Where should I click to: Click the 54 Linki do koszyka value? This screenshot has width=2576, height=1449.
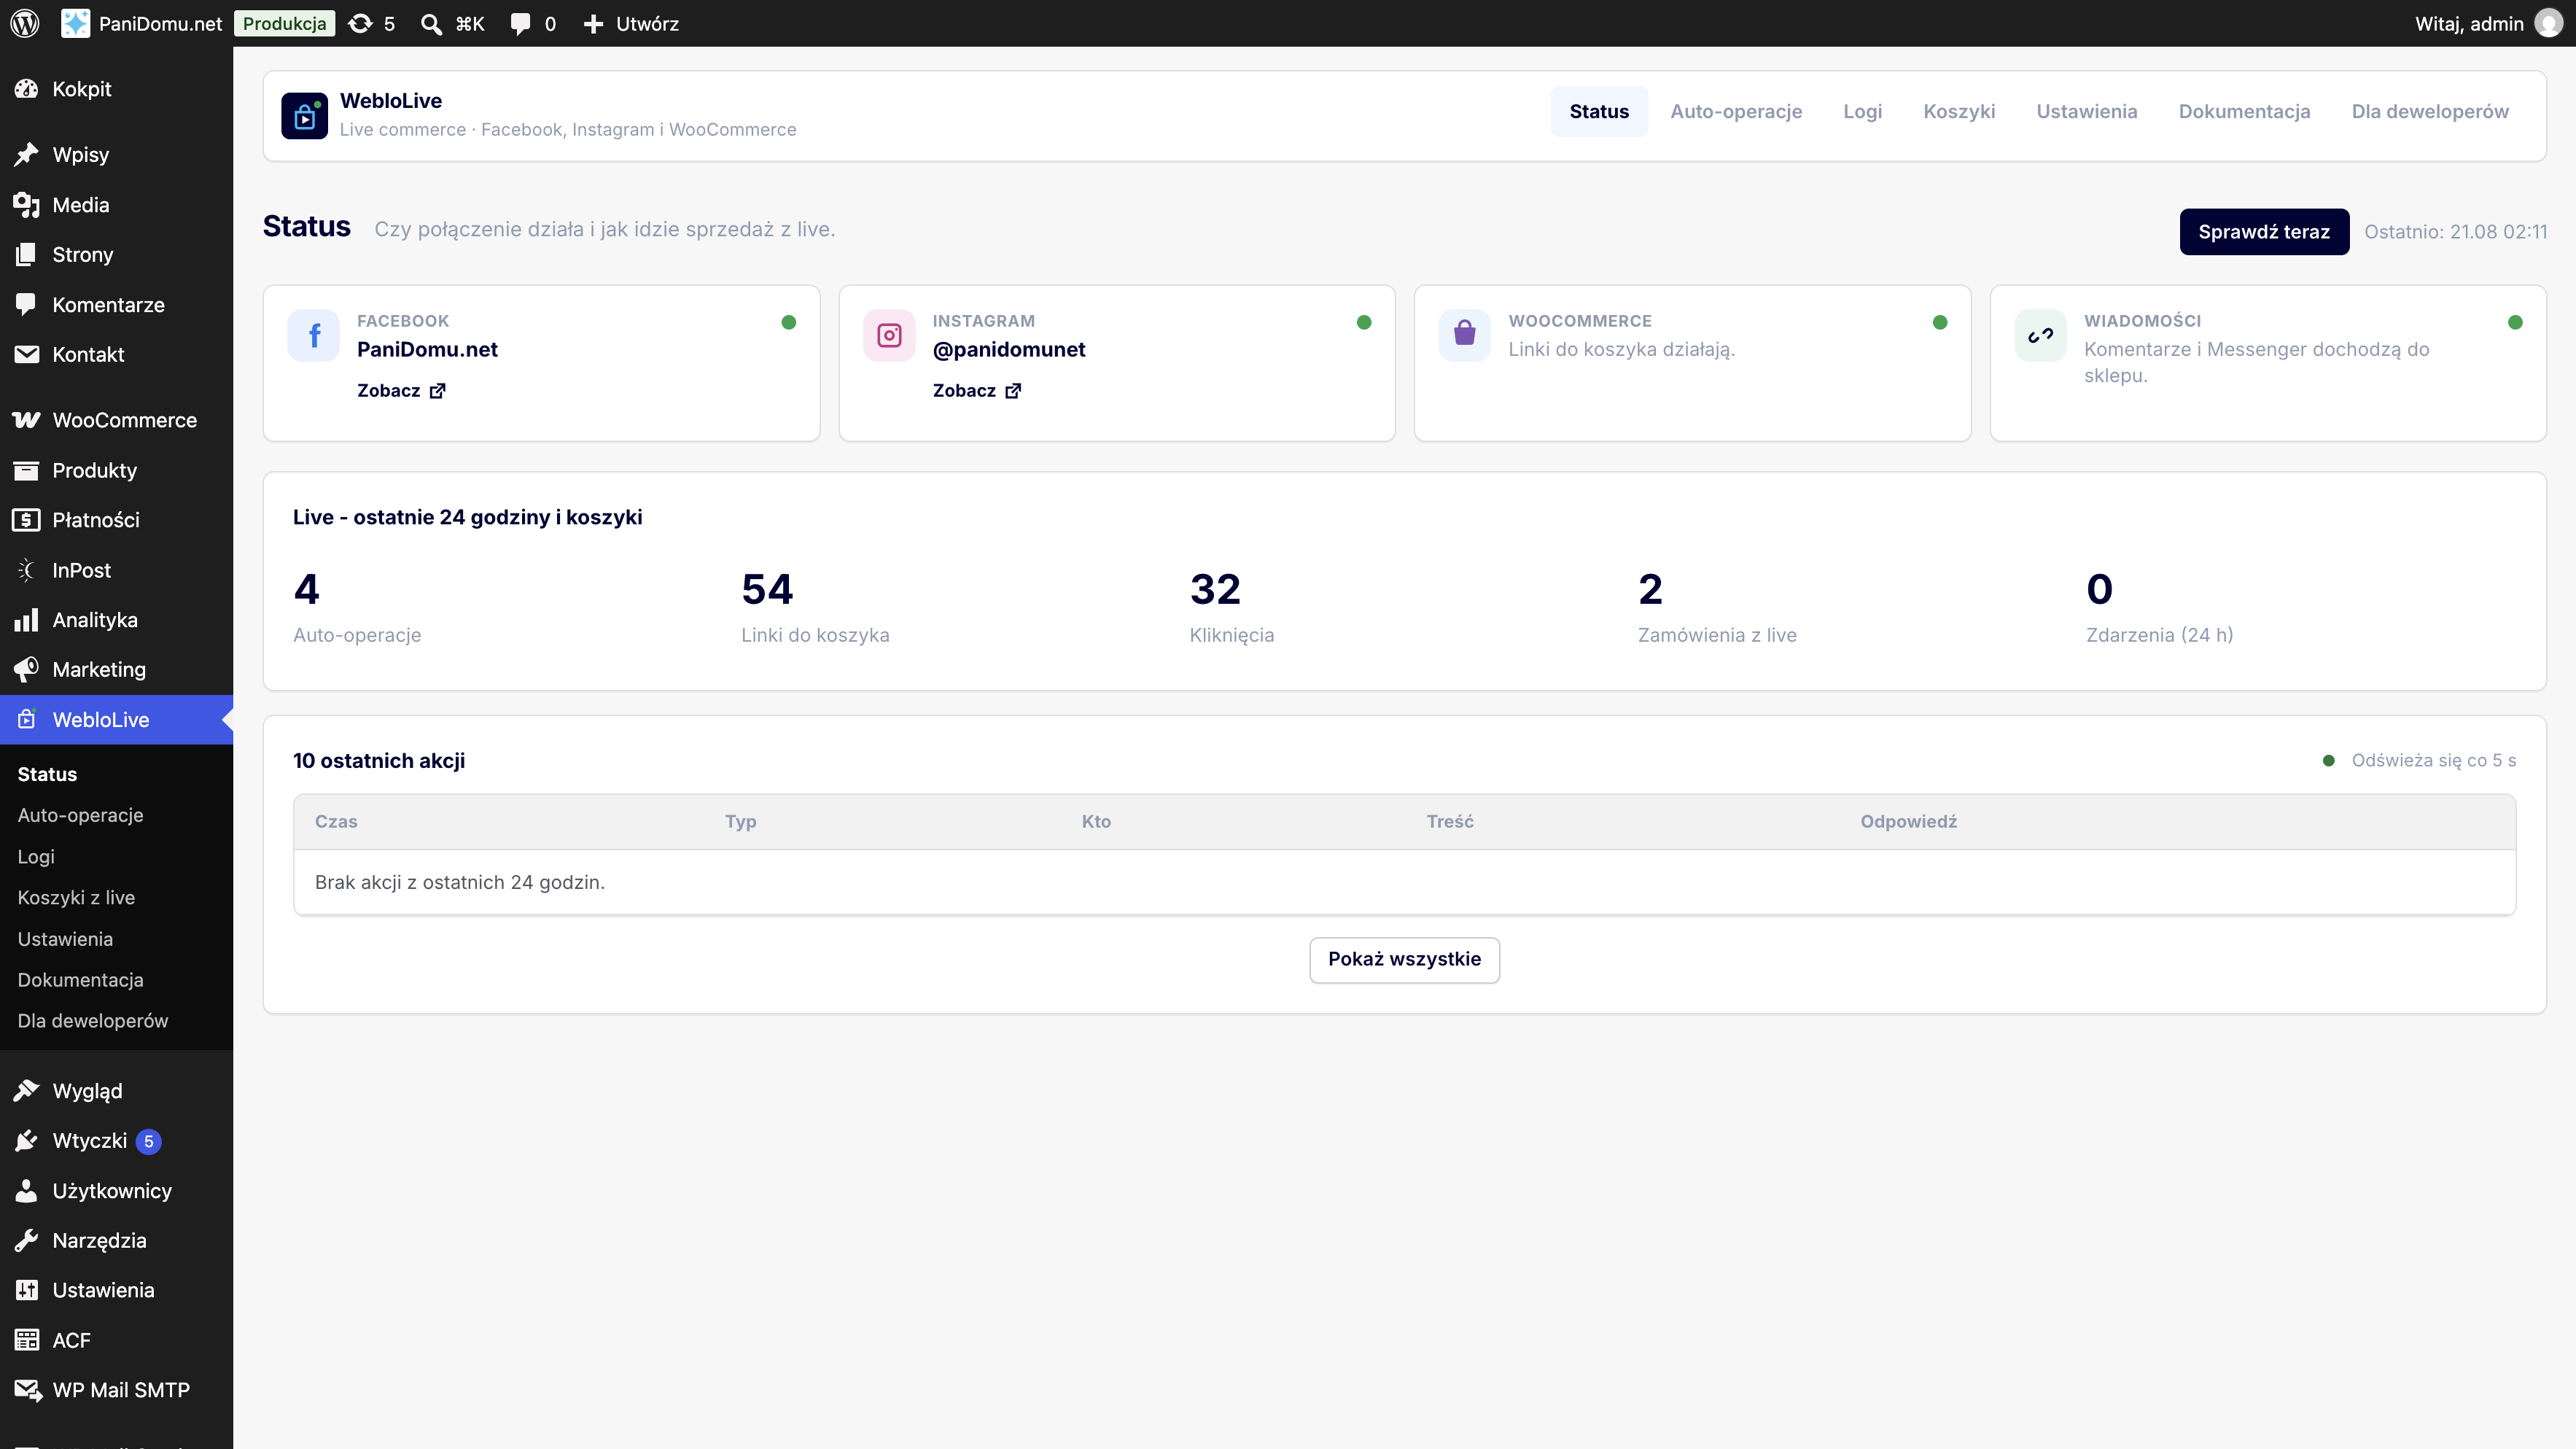coord(767,590)
